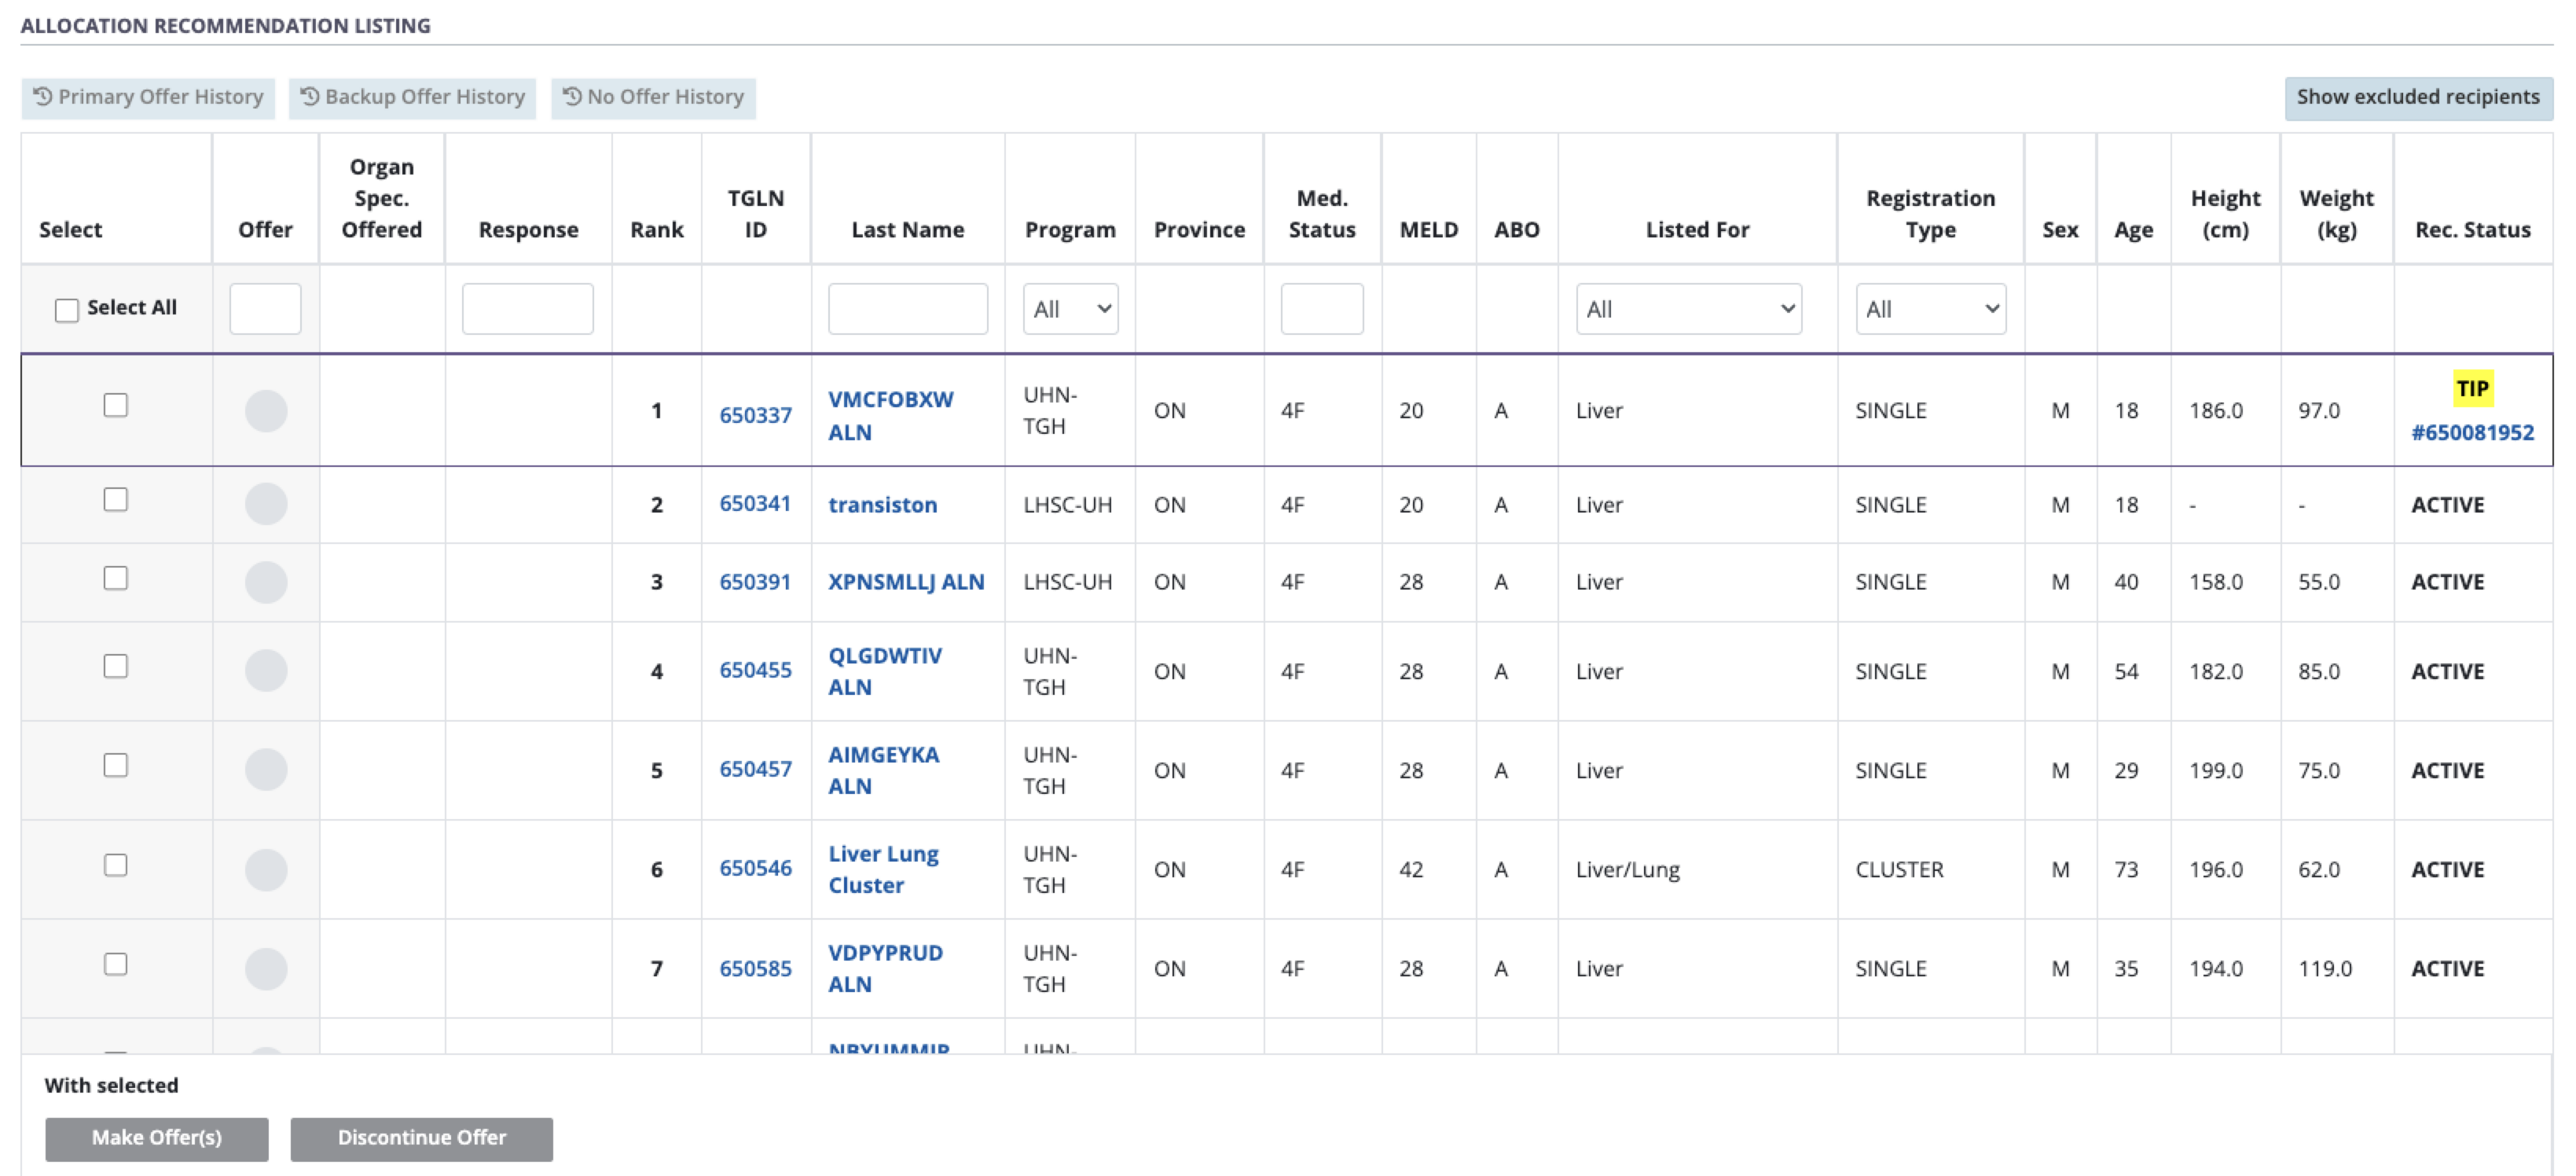2576x1176 pixels.
Task: Open the Program filter dropdown
Action: pos(1070,309)
